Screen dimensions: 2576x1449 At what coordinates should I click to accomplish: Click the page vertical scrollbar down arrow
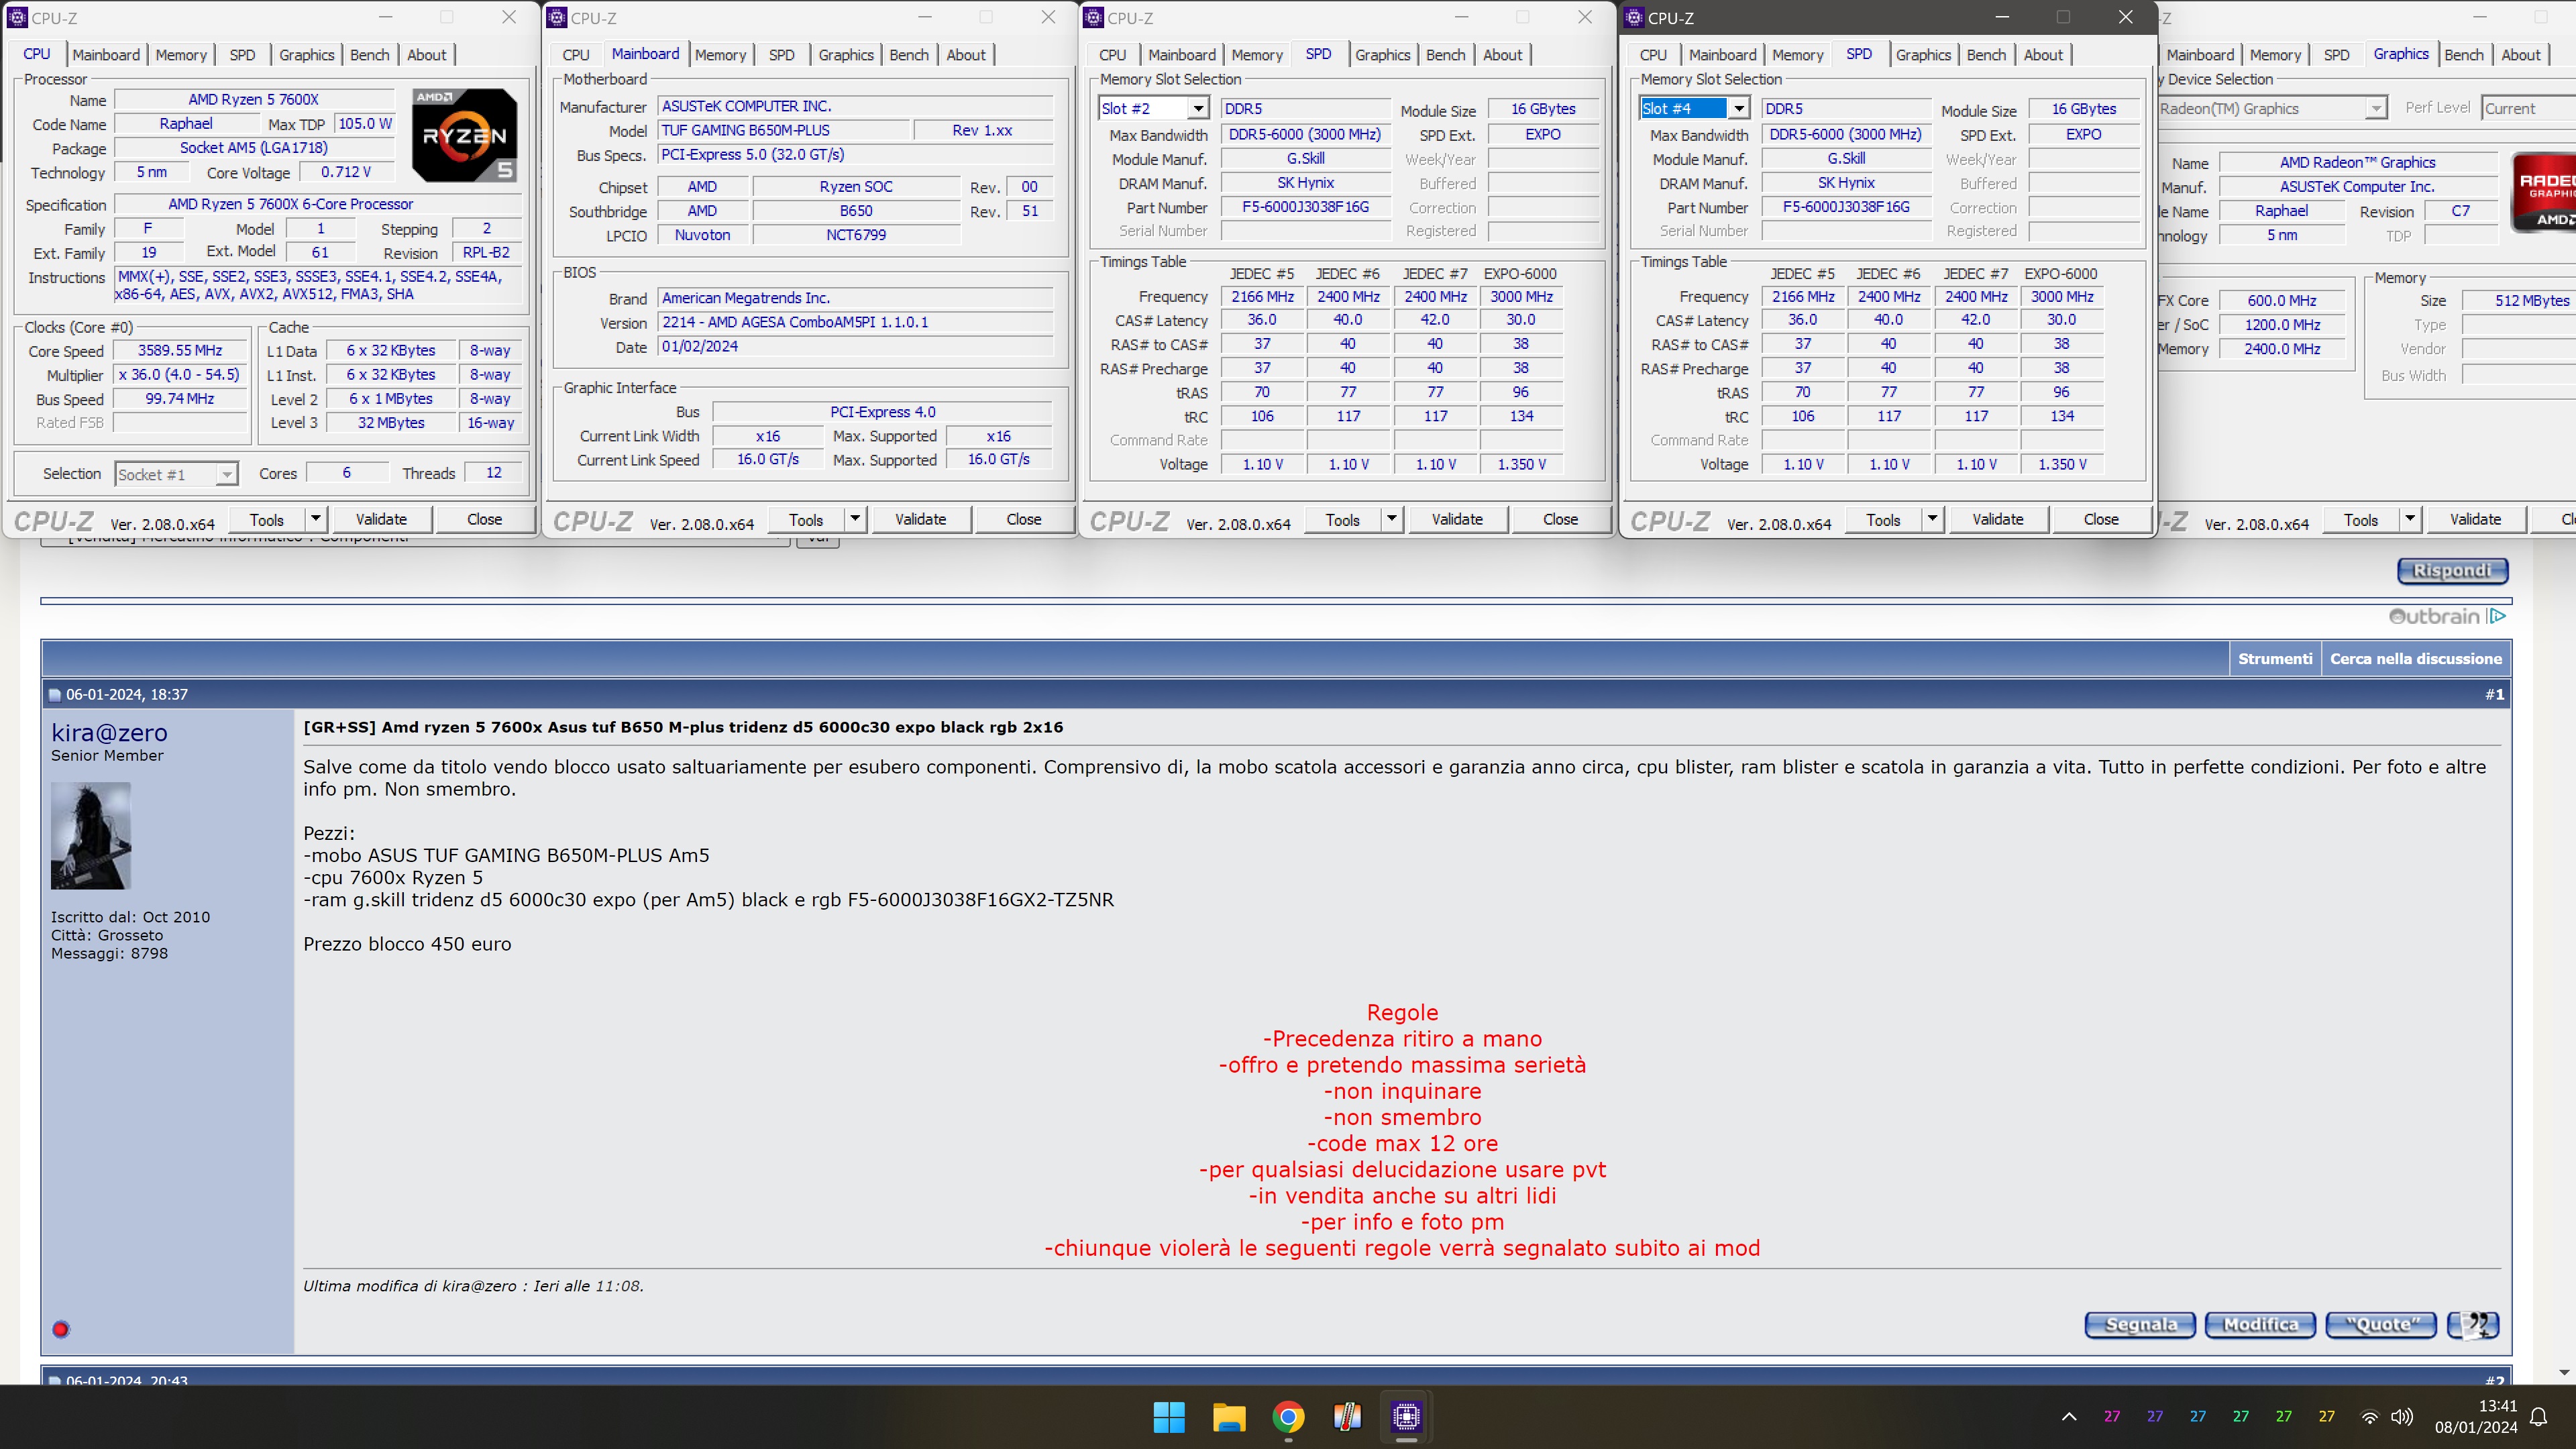point(2563,1373)
